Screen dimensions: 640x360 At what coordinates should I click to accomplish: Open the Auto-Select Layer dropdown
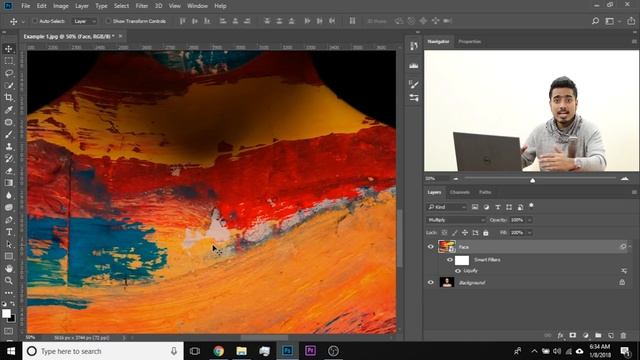pyautogui.click(x=84, y=21)
